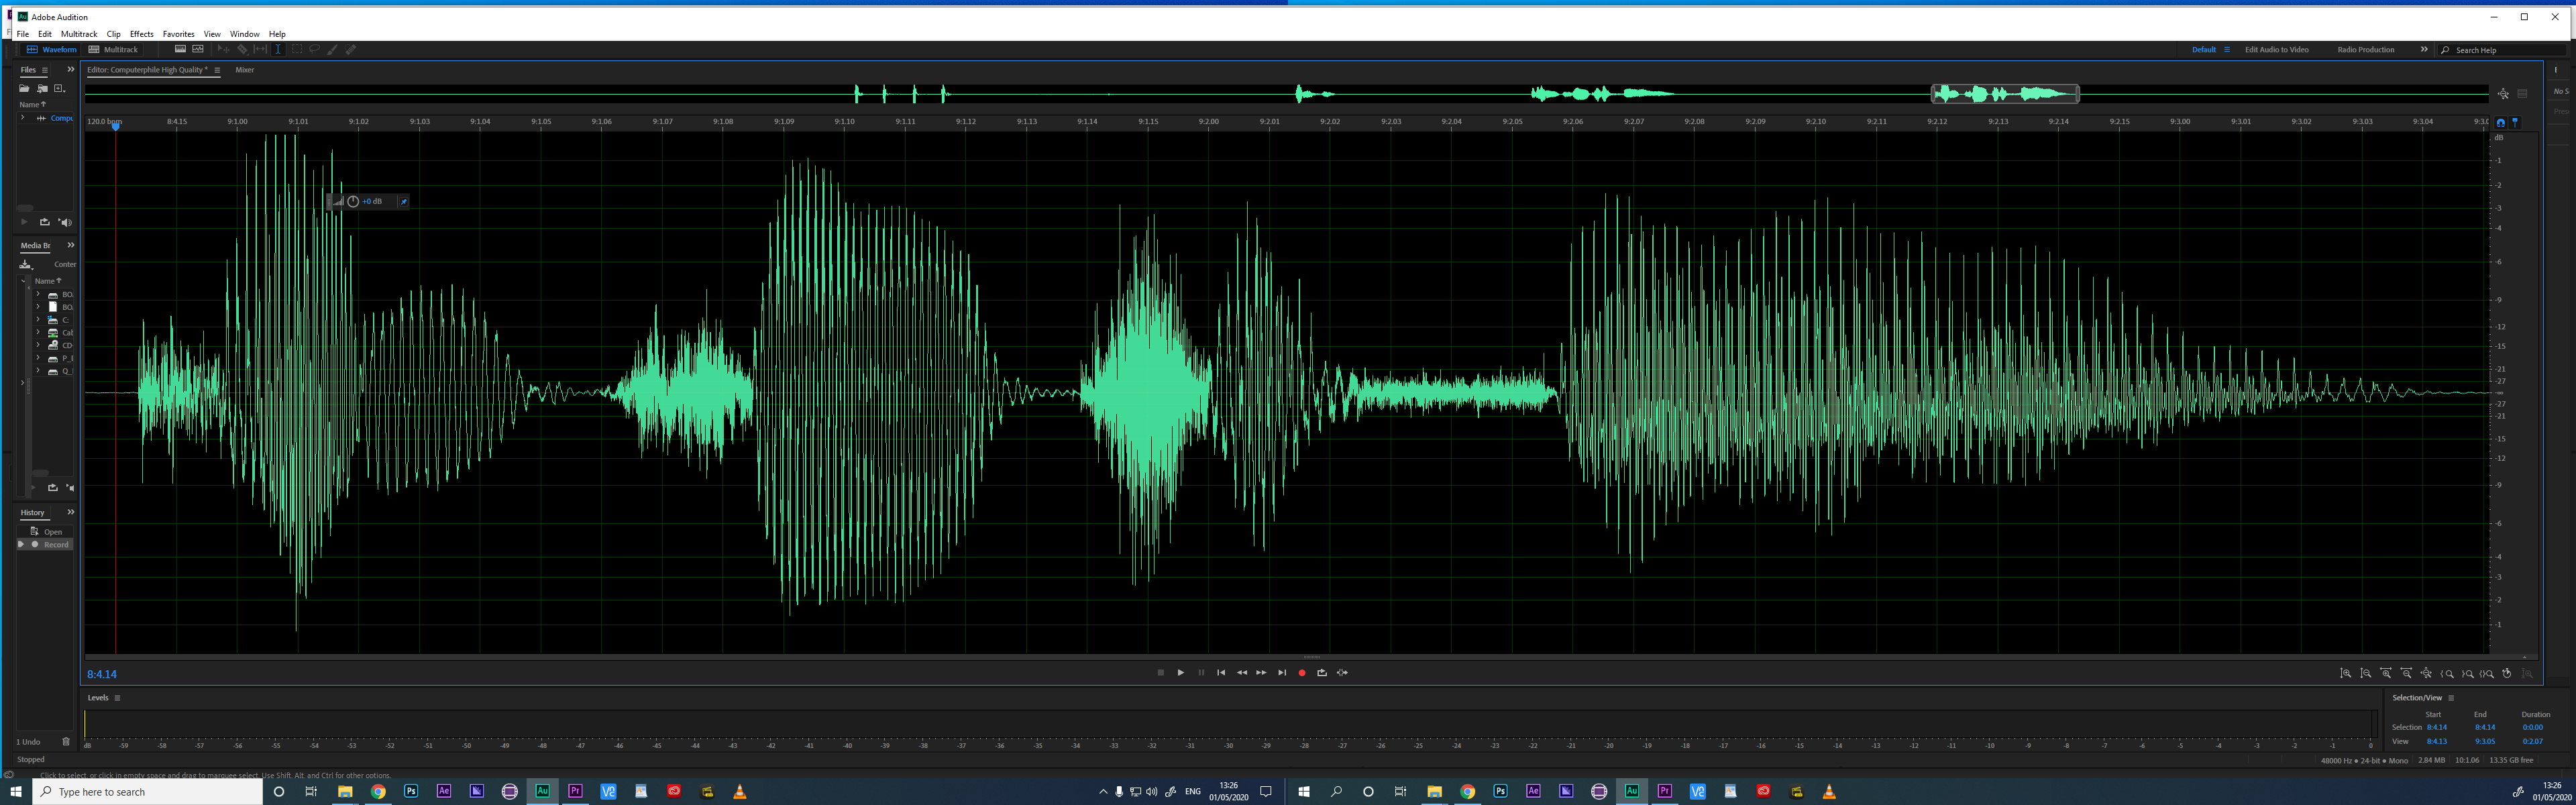2576x805 pixels.
Task: Move playhead to next marker
Action: tap(1282, 673)
